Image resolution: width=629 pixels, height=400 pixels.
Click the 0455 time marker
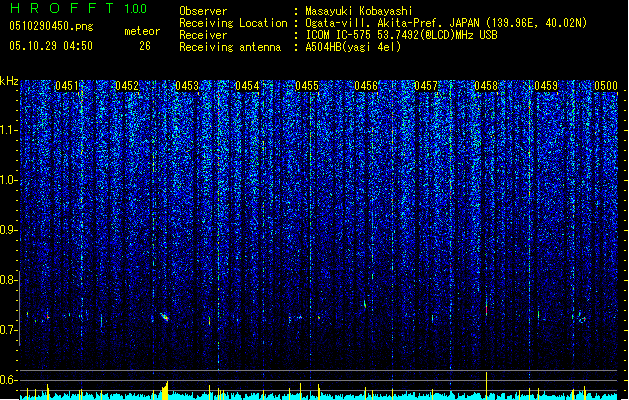point(307,86)
